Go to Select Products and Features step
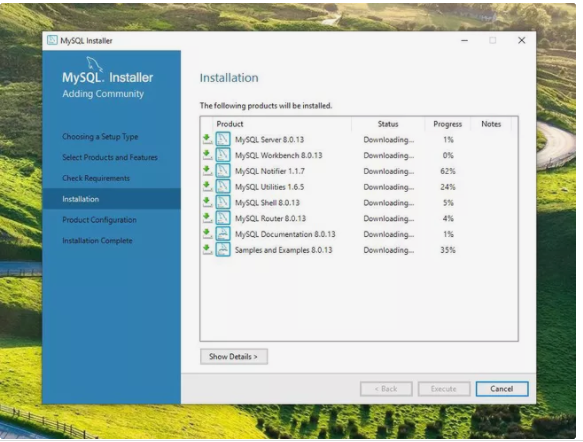Image resolution: width=583 pixels, height=442 pixels. pos(110,157)
